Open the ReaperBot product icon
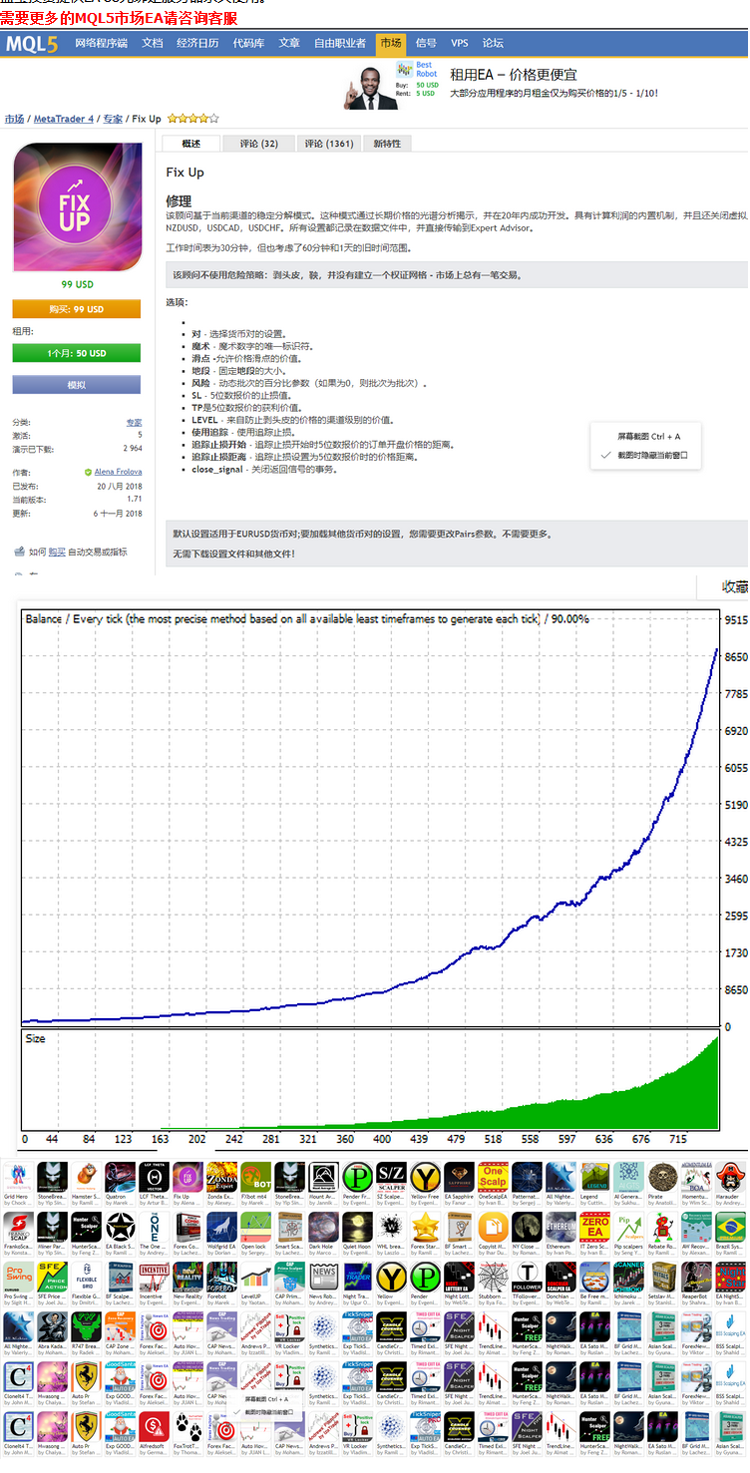Image resolution: width=750 pixels, height=1473 pixels. coord(697,1277)
